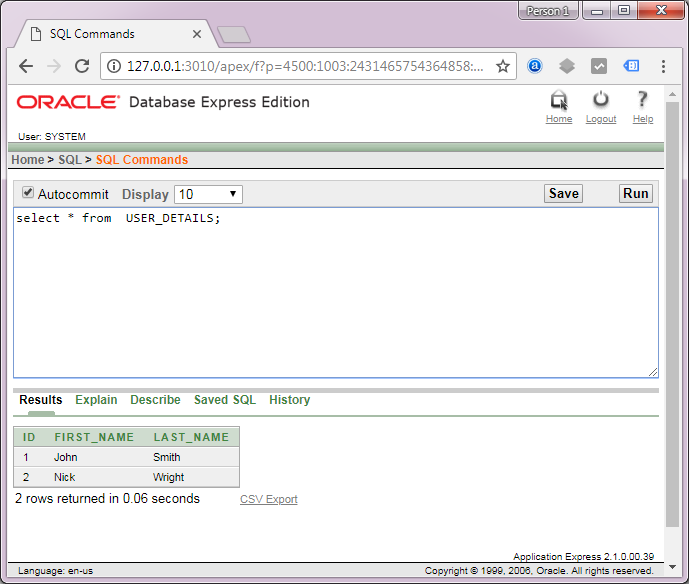Open the Saved SQL tab
689x584 pixels.
point(225,400)
